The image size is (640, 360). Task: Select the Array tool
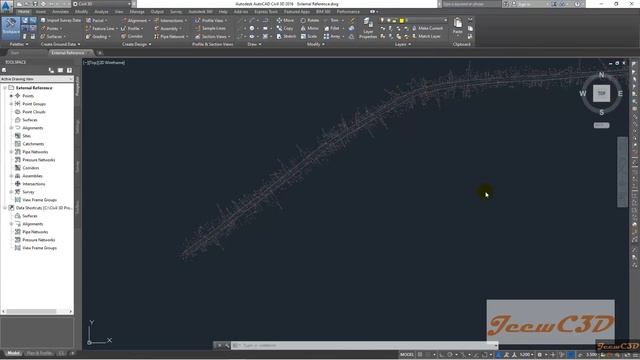pyautogui.click(x=333, y=36)
